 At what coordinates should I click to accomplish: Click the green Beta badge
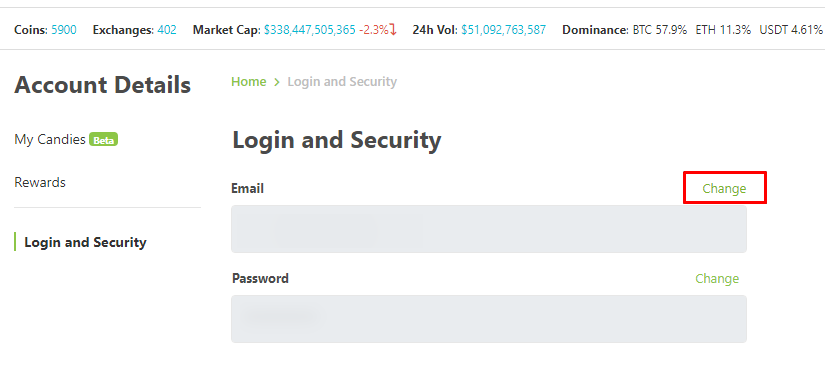104,140
